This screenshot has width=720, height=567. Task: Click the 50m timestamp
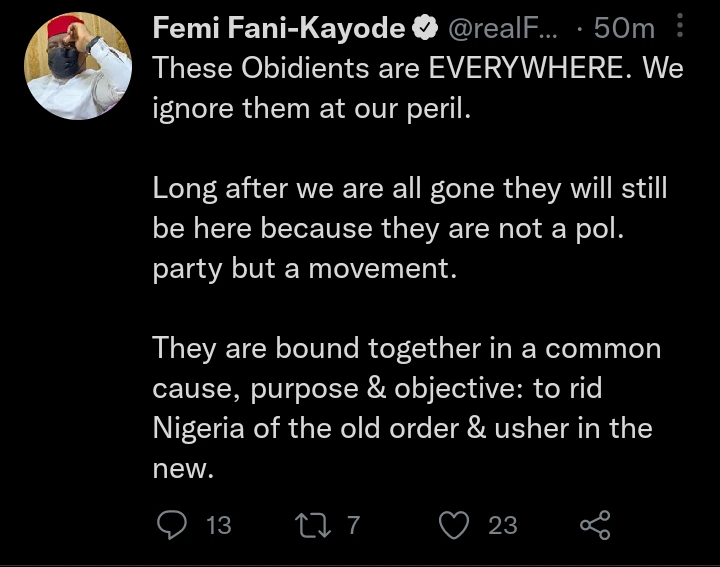pyautogui.click(x=624, y=30)
